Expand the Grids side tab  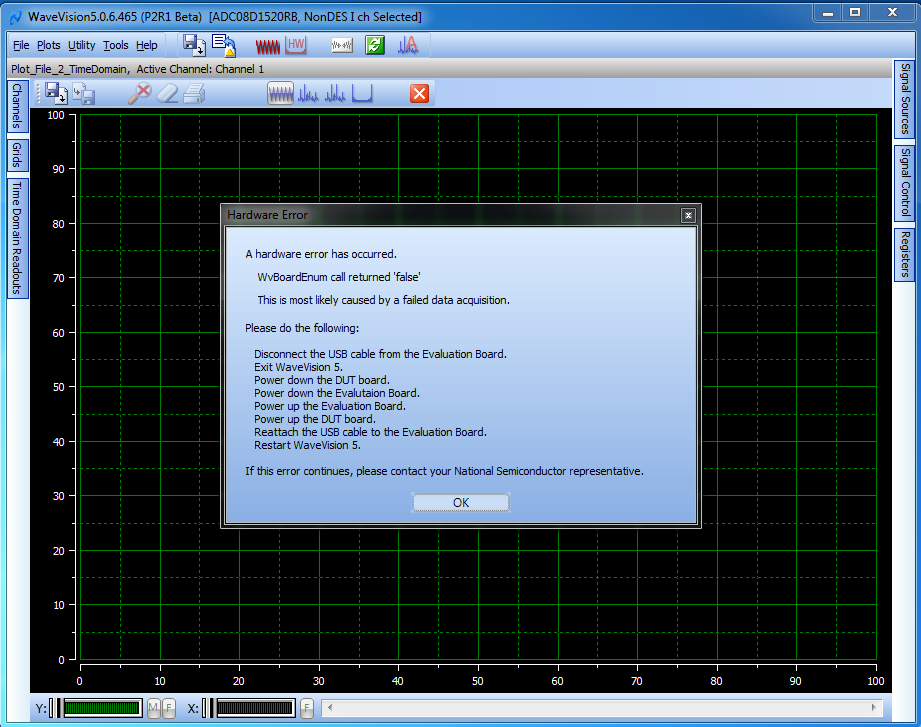[x=17, y=155]
